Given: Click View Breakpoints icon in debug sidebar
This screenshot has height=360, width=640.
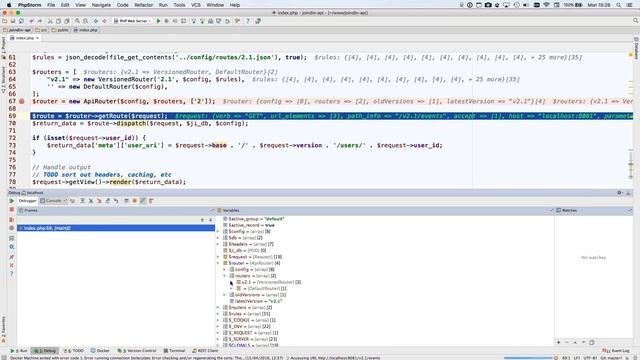Looking at the screenshot, I should click(11, 220).
